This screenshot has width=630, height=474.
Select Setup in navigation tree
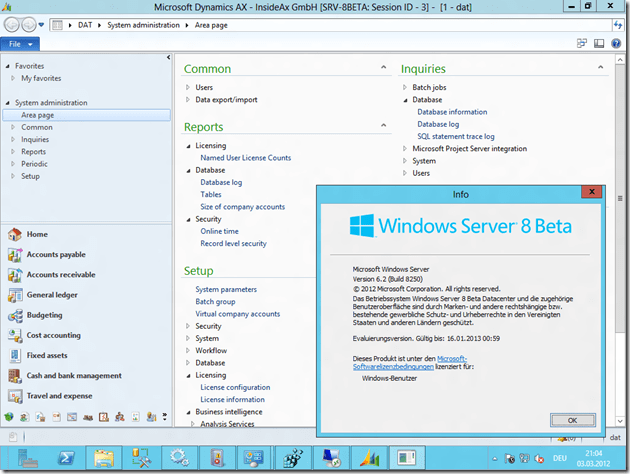pyautogui.click(x=31, y=176)
